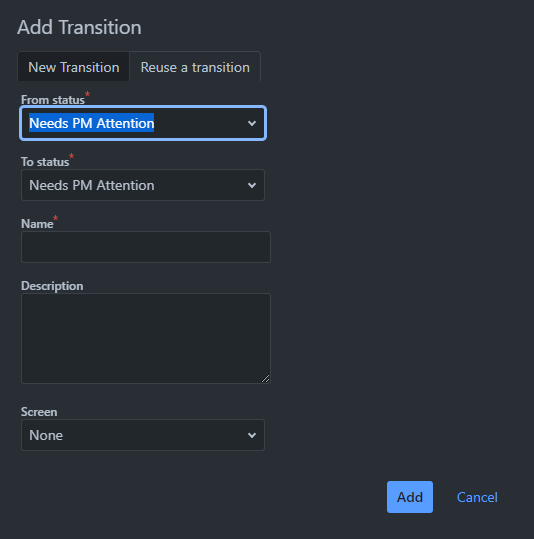This screenshot has height=539, width=534.
Task: Click the To status chevron arrow
Action: click(252, 186)
